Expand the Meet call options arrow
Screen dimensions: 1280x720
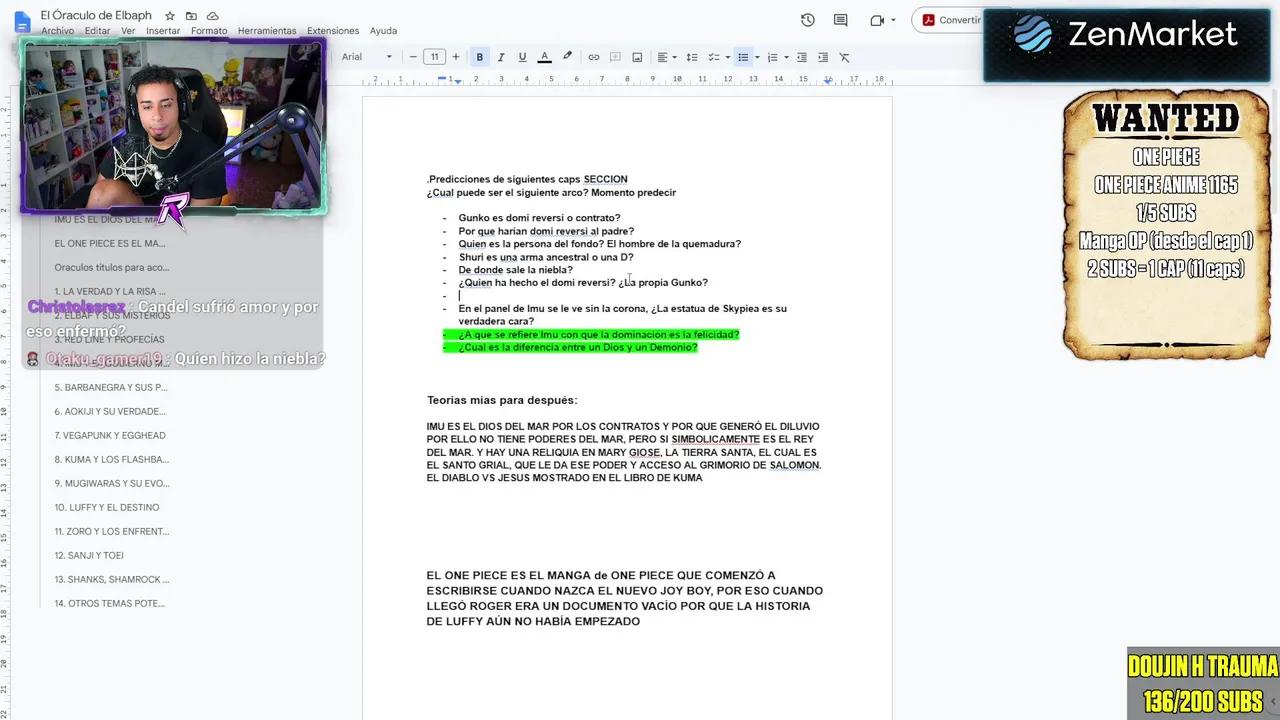(893, 20)
